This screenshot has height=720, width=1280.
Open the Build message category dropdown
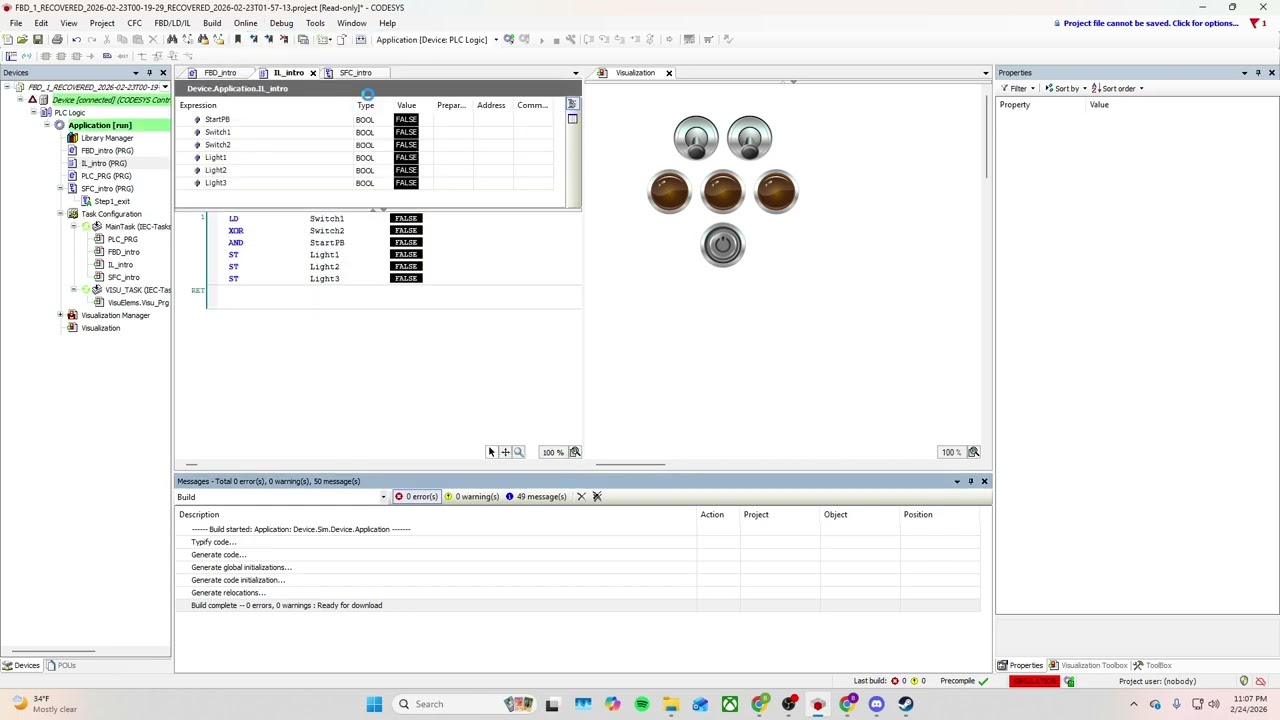(x=383, y=497)
